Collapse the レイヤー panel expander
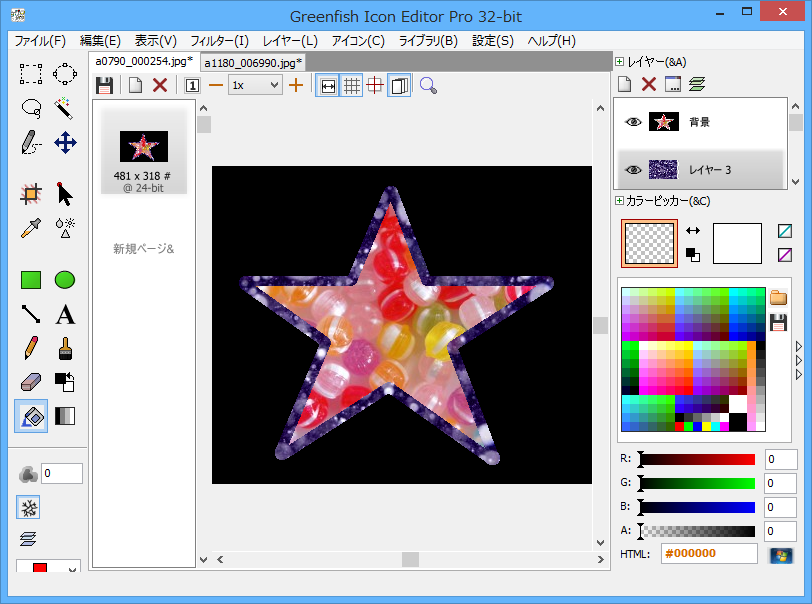Image resolution: width=812 pixels, height=604 pixels. (619, 62)
